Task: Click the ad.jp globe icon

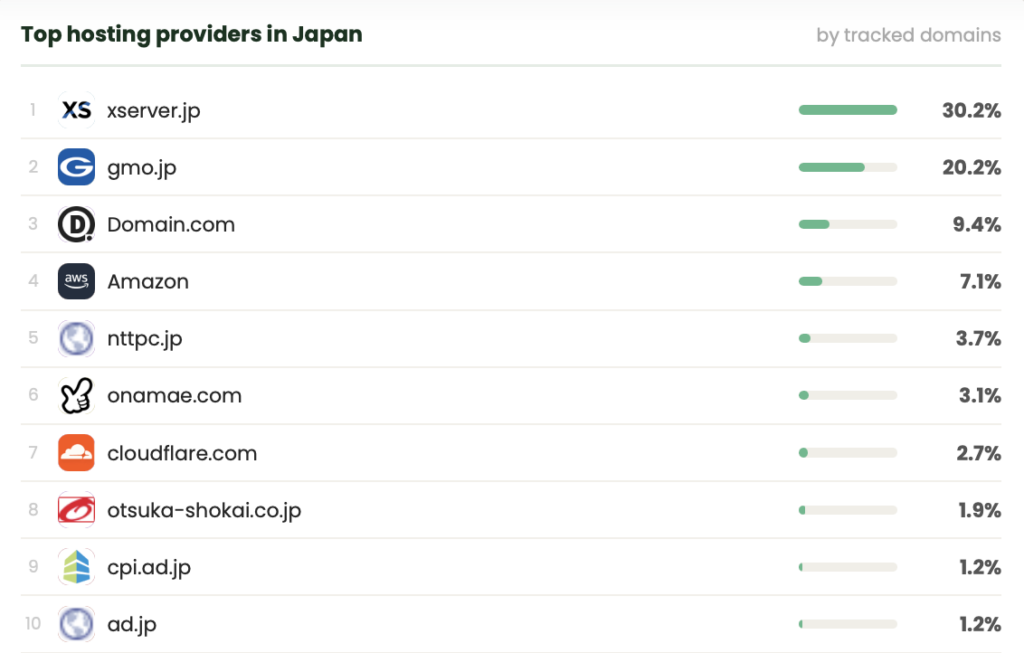Action: tap(76, 624)
